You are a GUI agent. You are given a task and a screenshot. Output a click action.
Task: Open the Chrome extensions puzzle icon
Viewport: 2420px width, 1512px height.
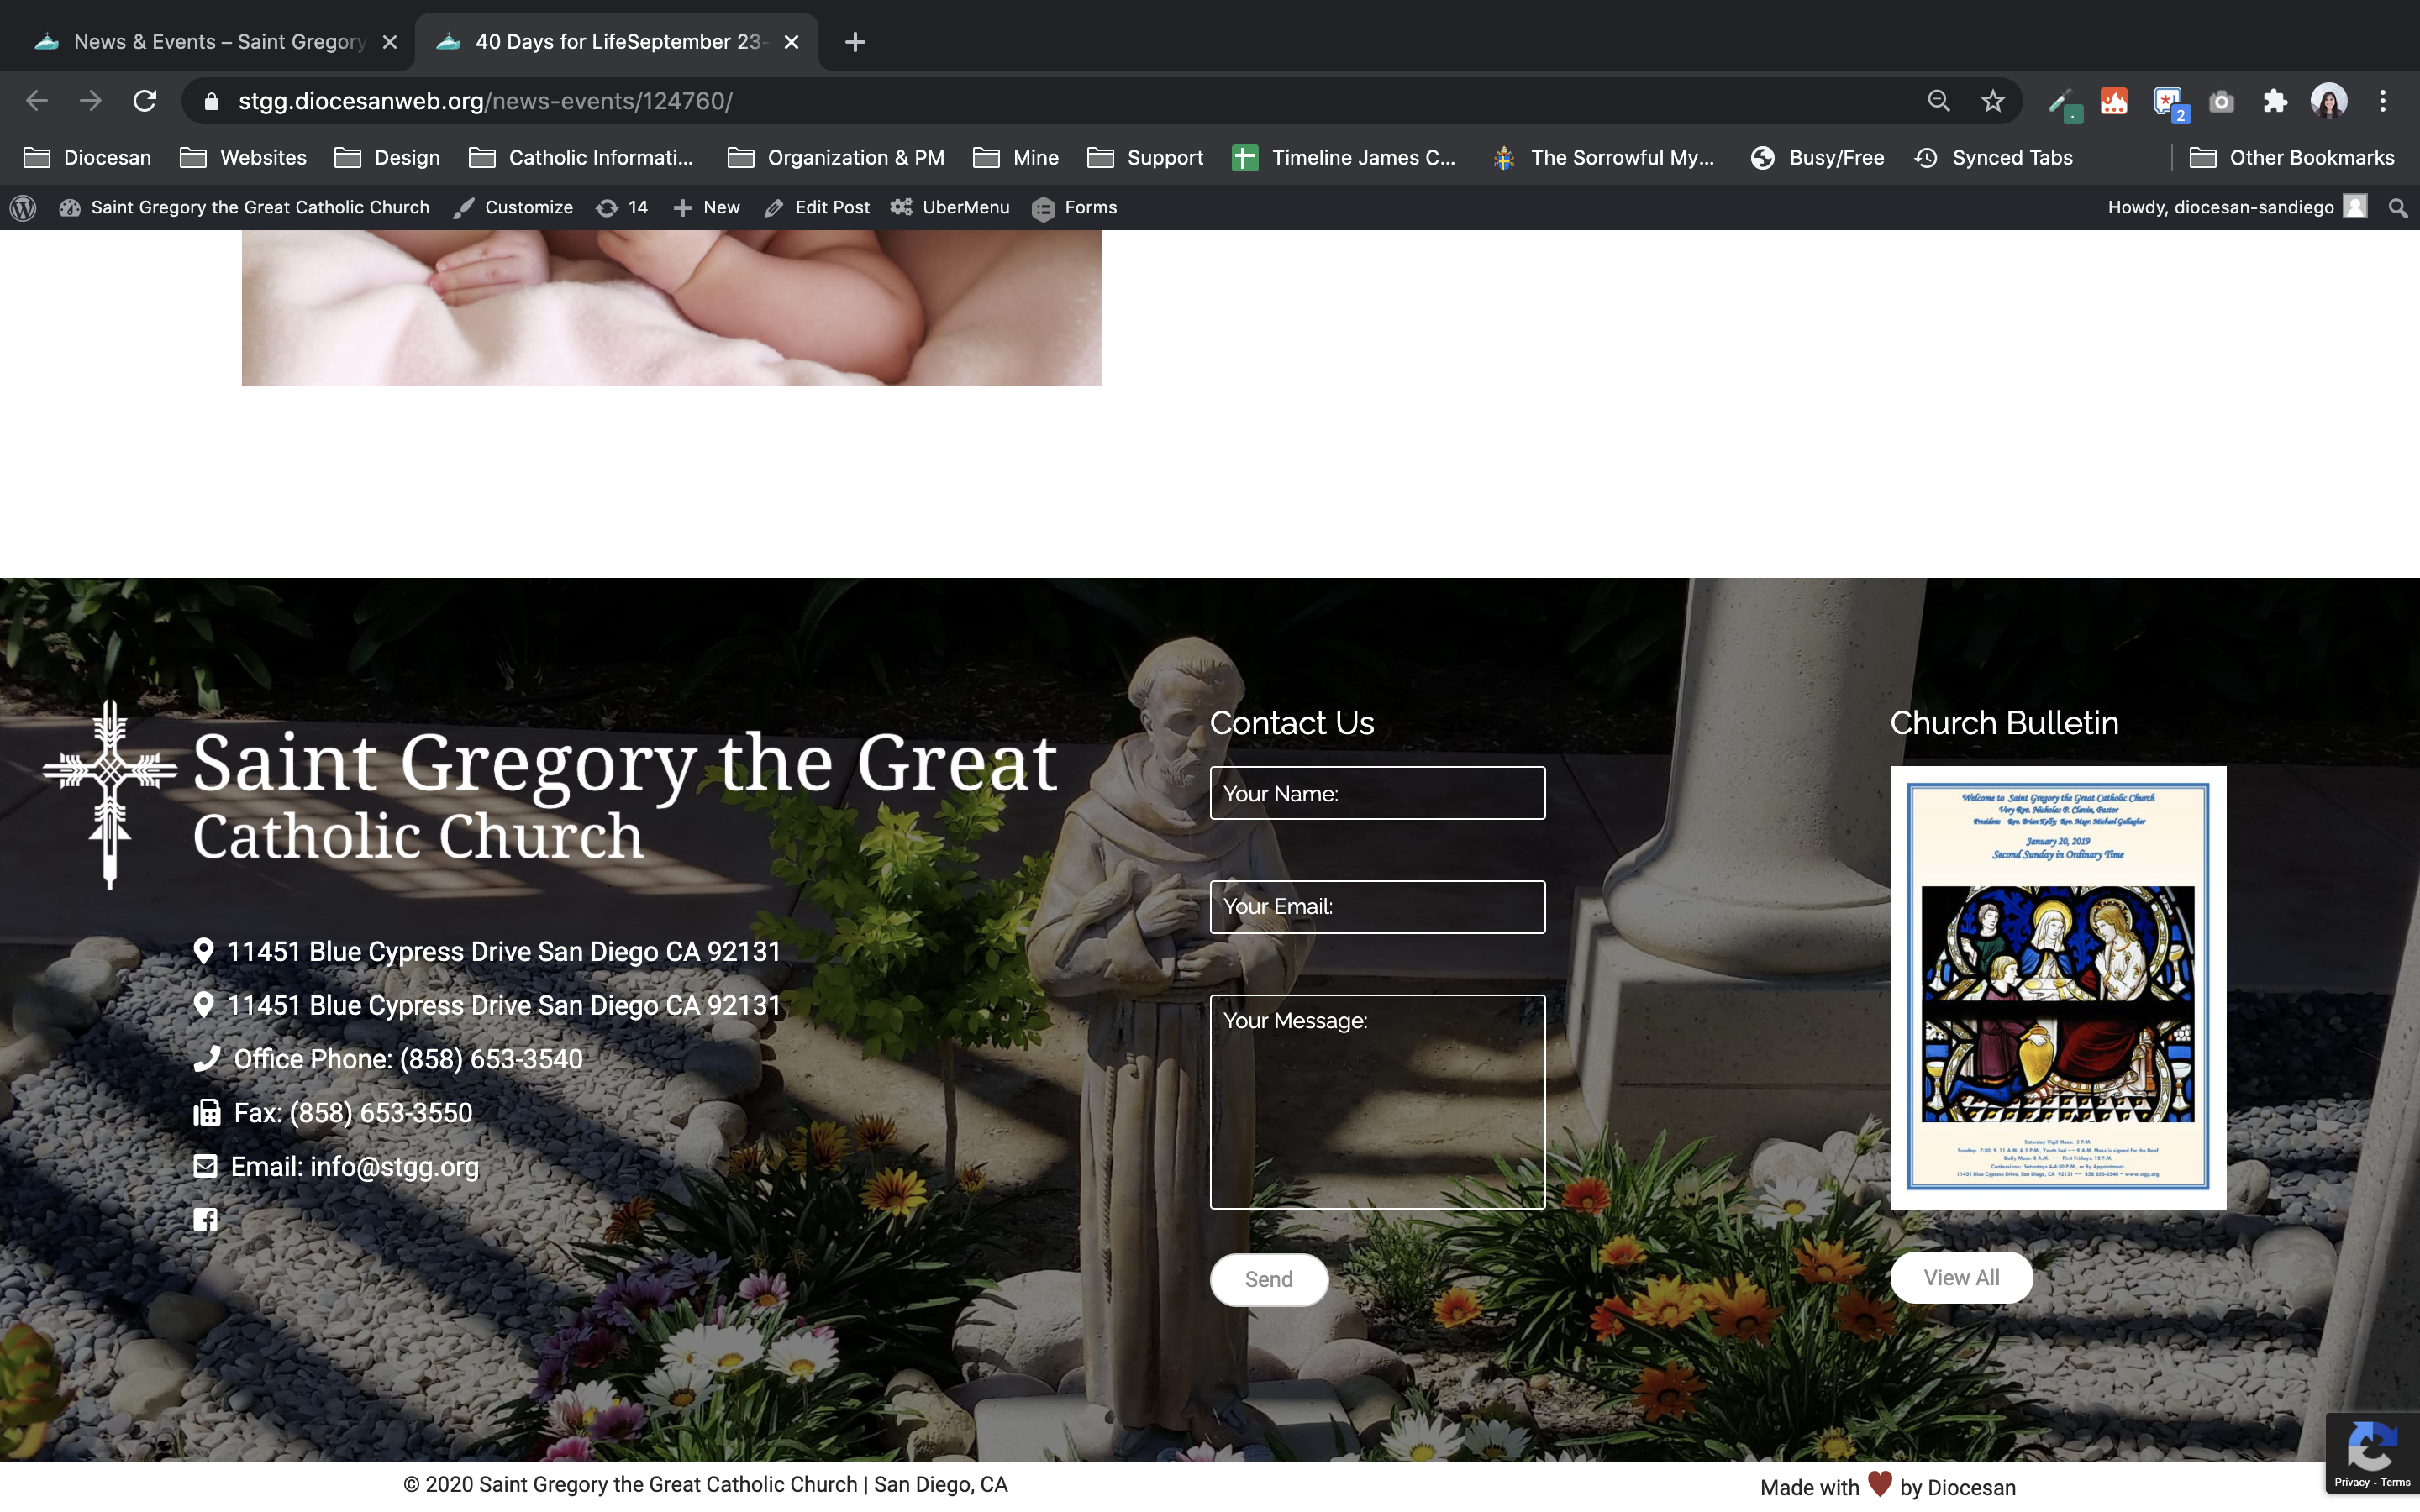[2275, 101]
